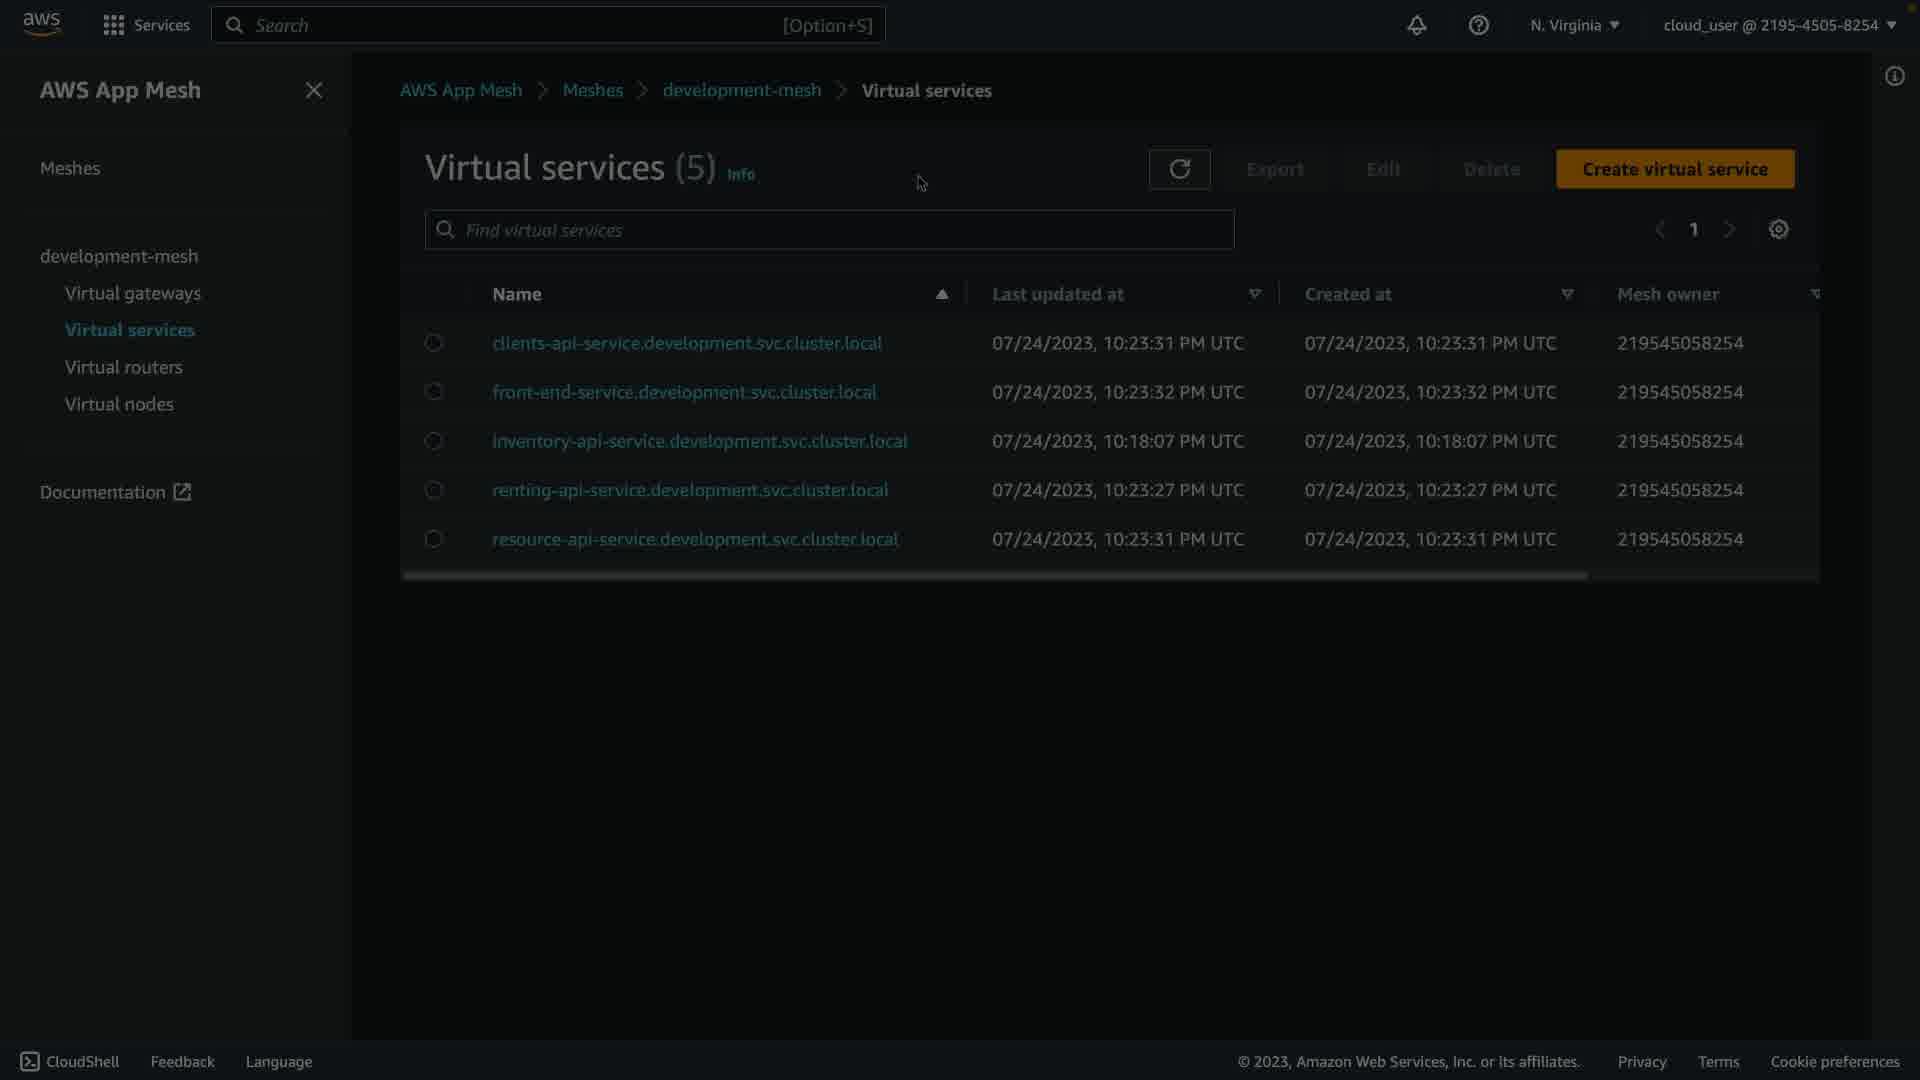The width and height of the screenshot is (1920, 1080).
Task: Sort by Last updated at column arrow
Action: pyautogui.click(x=1254, y=294)
